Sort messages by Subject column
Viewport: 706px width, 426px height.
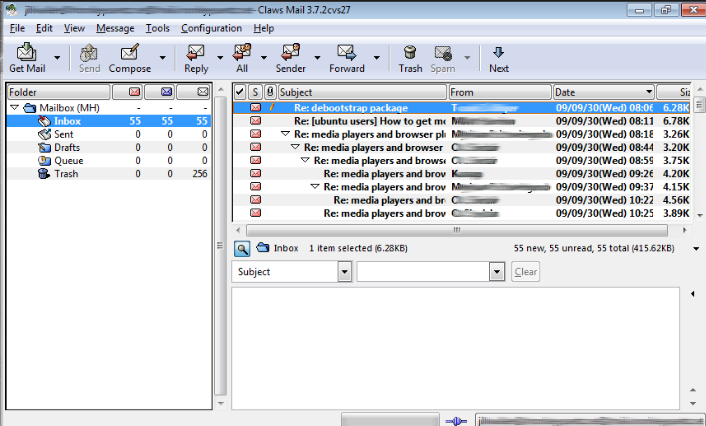[362, 92]
